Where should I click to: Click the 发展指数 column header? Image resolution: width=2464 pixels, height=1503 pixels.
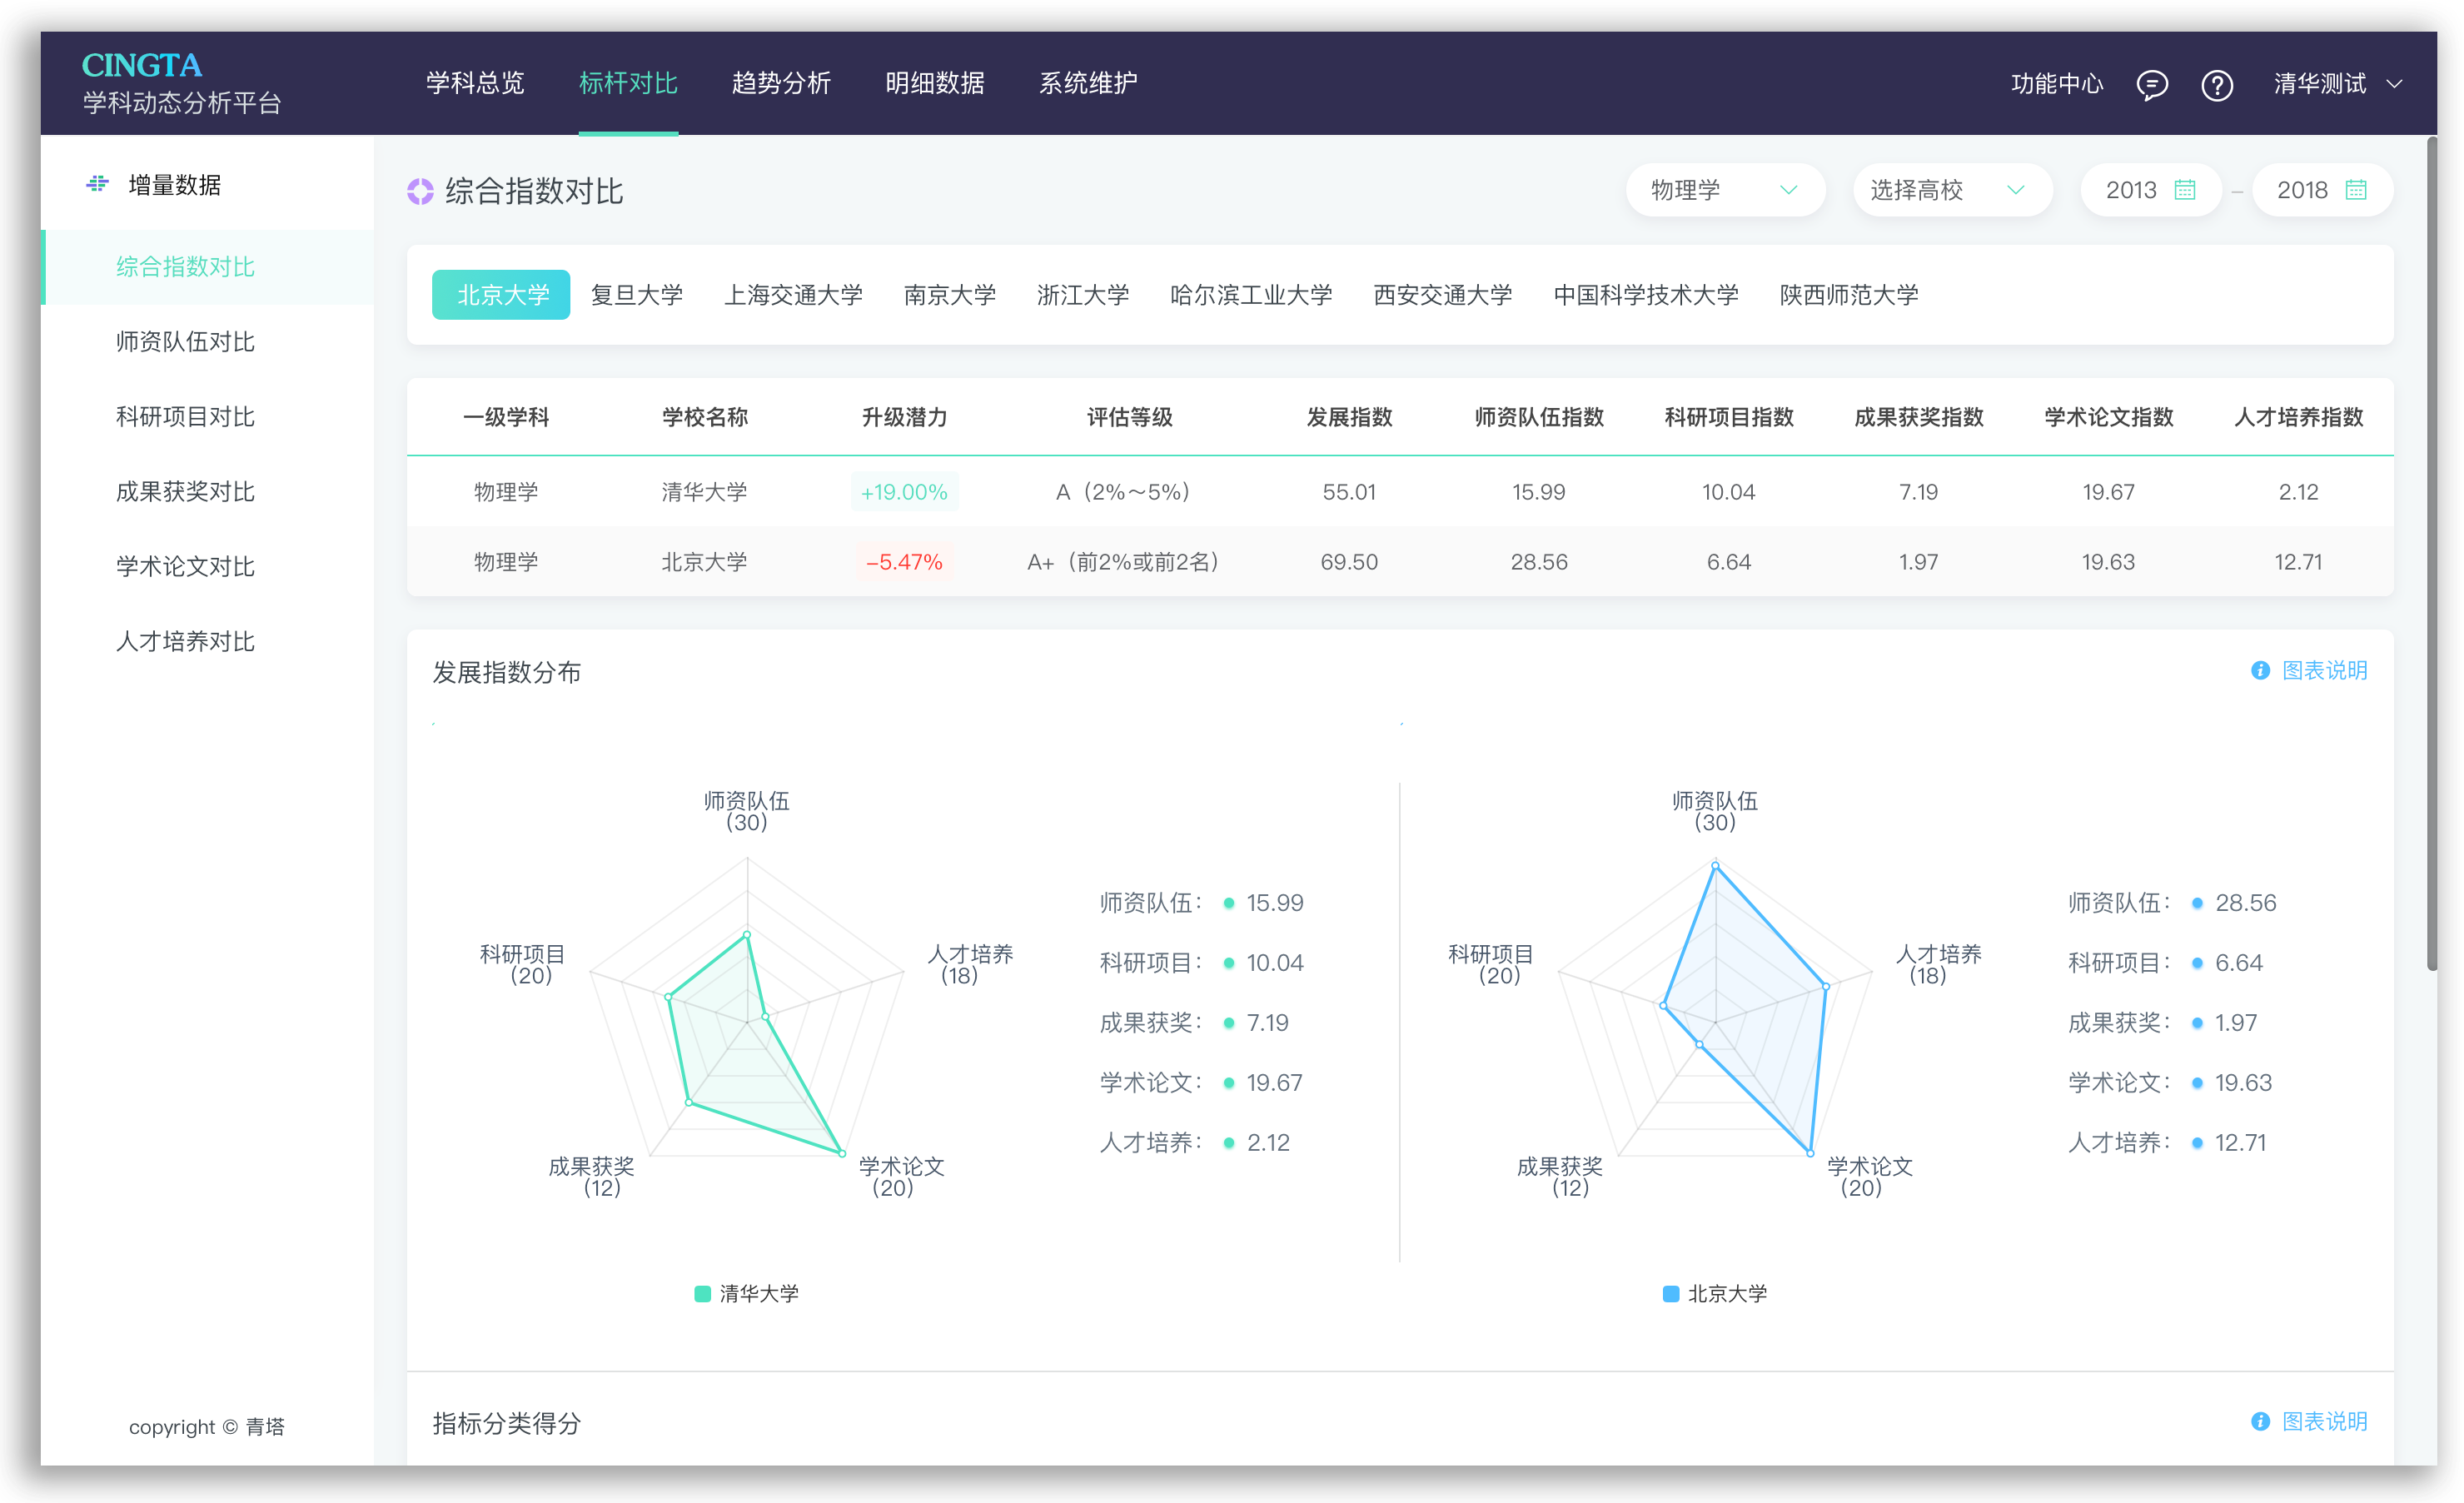[x=1349, y=417]
